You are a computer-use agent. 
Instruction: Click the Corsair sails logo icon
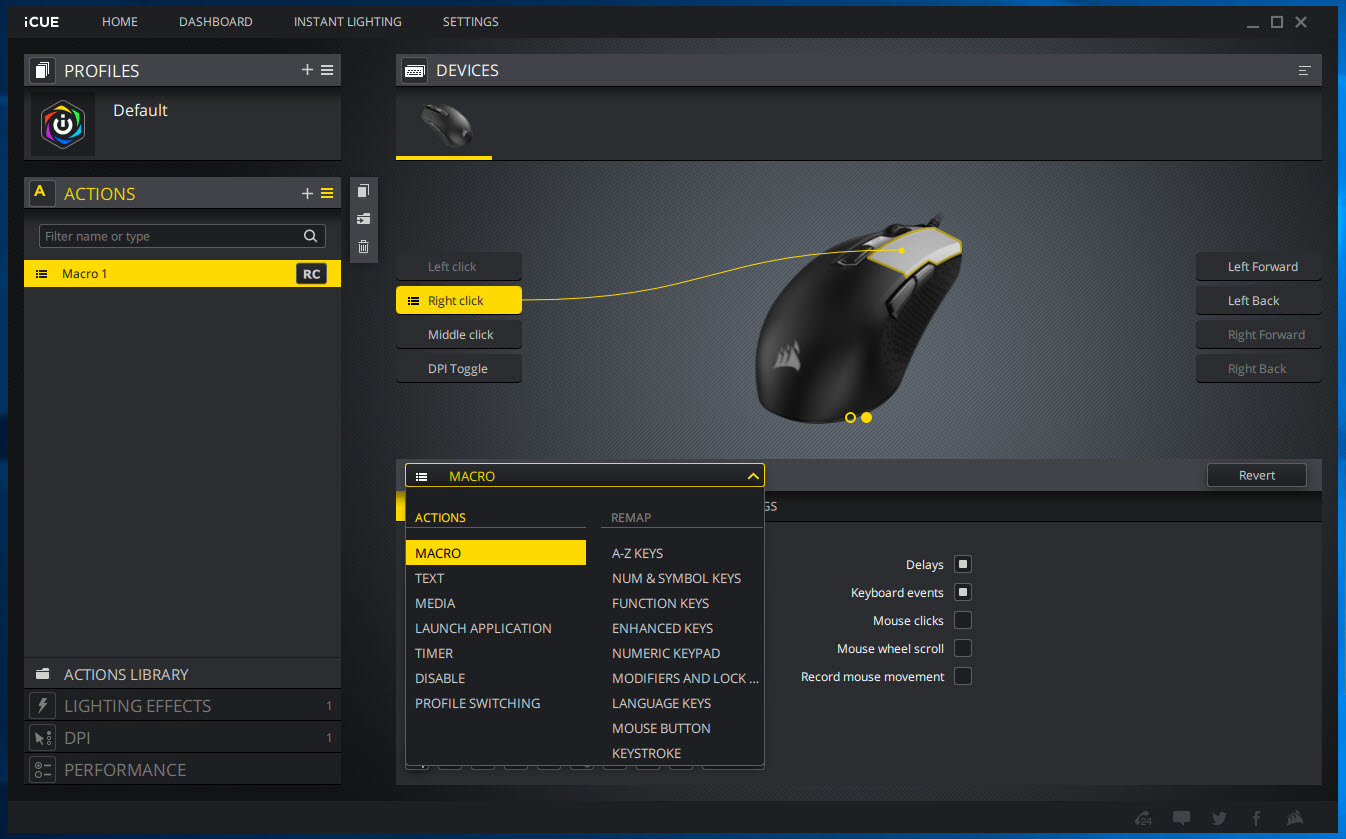[x=1294, y=818]
